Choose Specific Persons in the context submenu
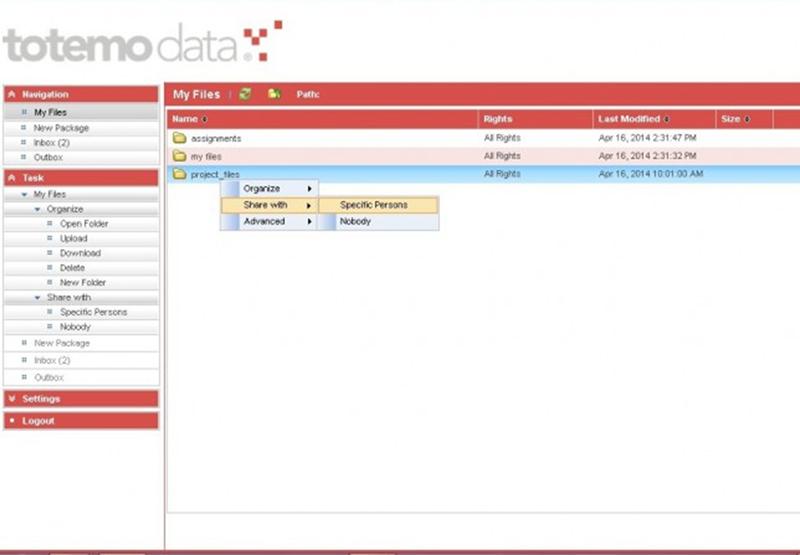Viewport: 800px width, 555px height. (x=374, y=205)
